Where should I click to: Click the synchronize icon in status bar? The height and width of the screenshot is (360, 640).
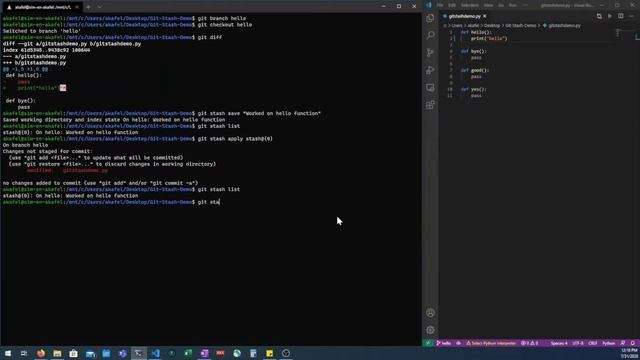click(x=458, y=343)
